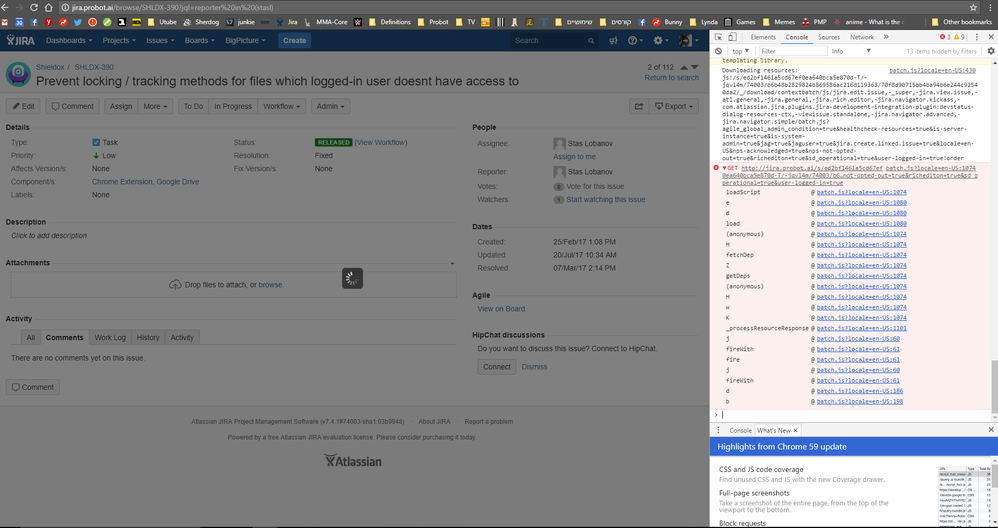Screen dimensions: 998x528
Task: Open the console context 'top' dropdown
Action: [x=740, y=51]
